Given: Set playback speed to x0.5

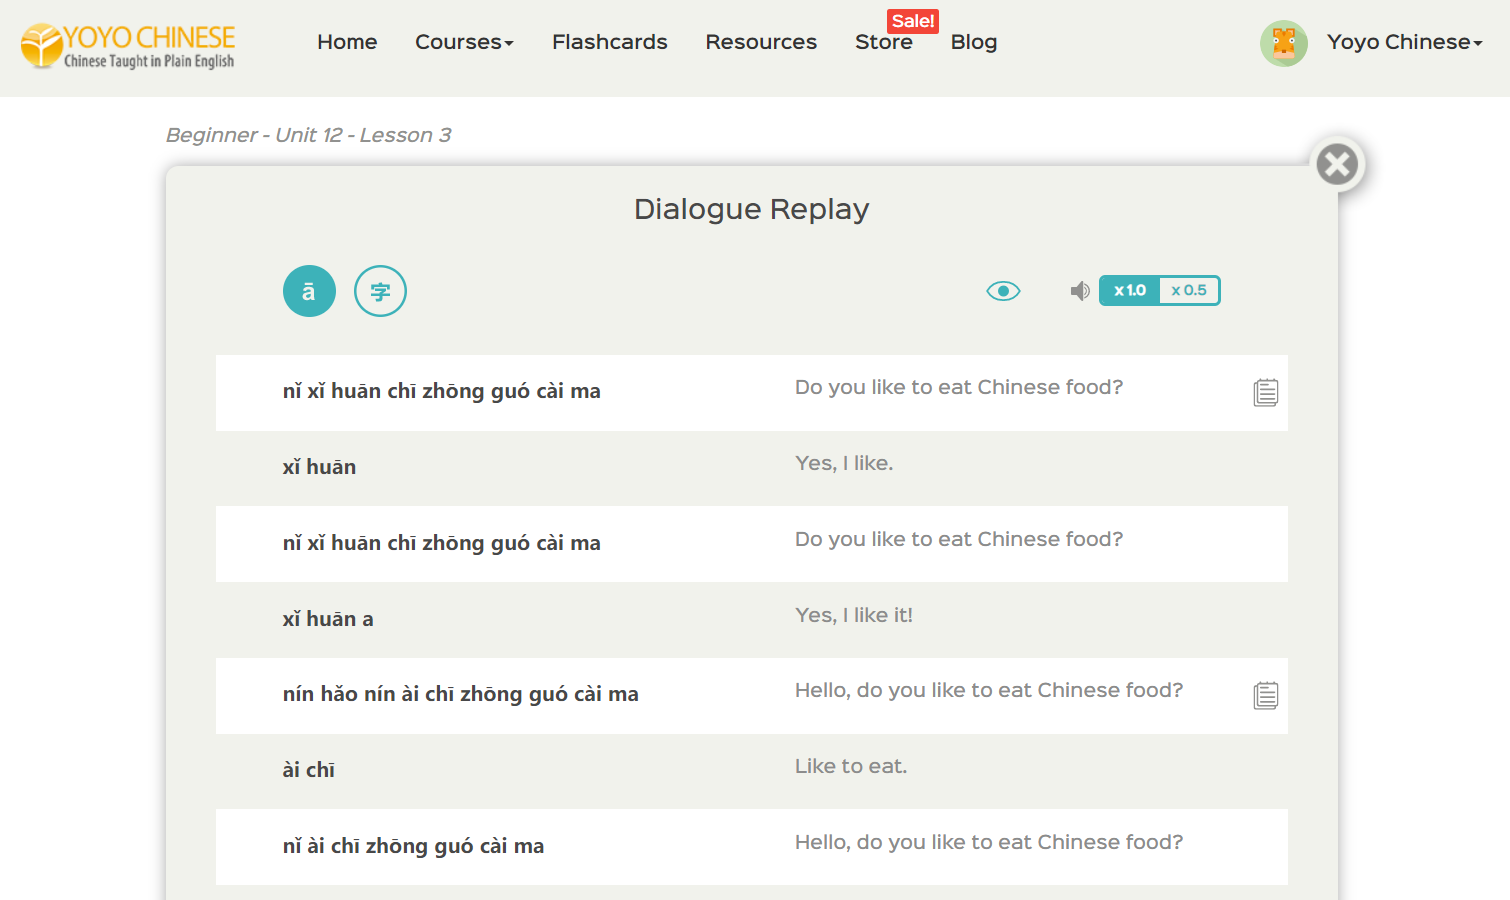Looking at the screenshot, I should (1189, 291).
